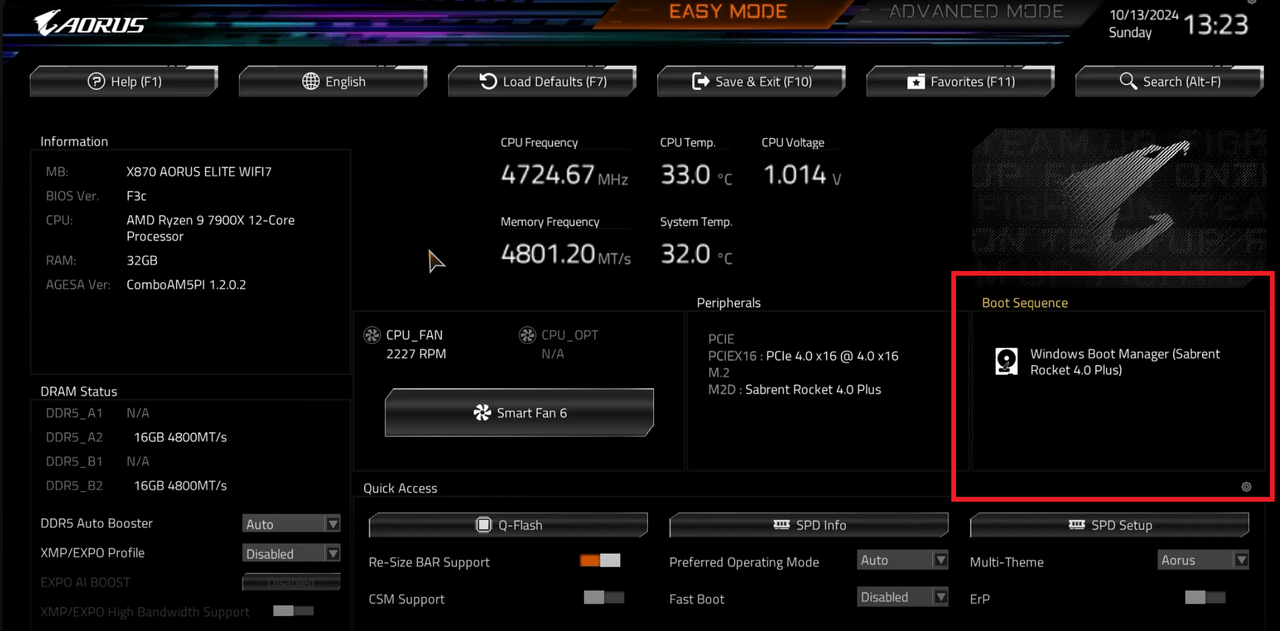1280x631 pixels.
Task: Click DDR5_A2 16GB 4800MT/s row
Action: coord(137,437)
